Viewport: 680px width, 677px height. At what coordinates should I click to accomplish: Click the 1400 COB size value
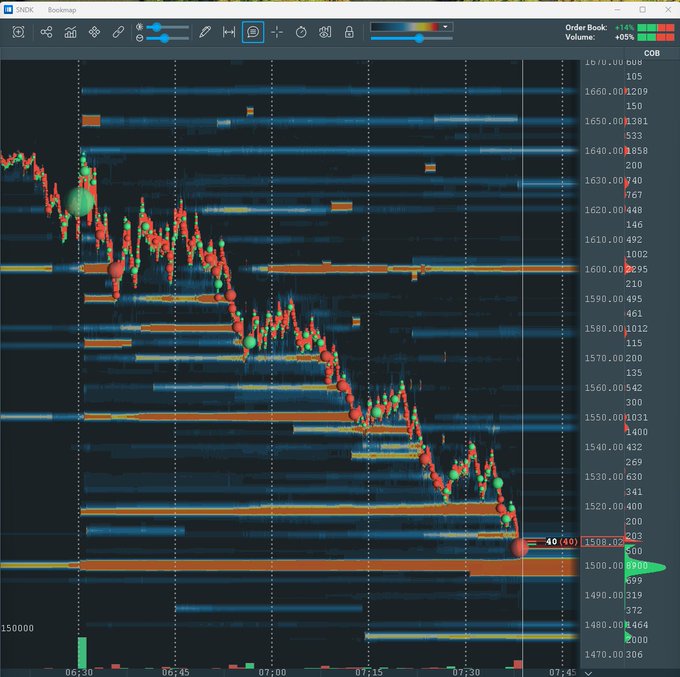(x=637, y=432)
